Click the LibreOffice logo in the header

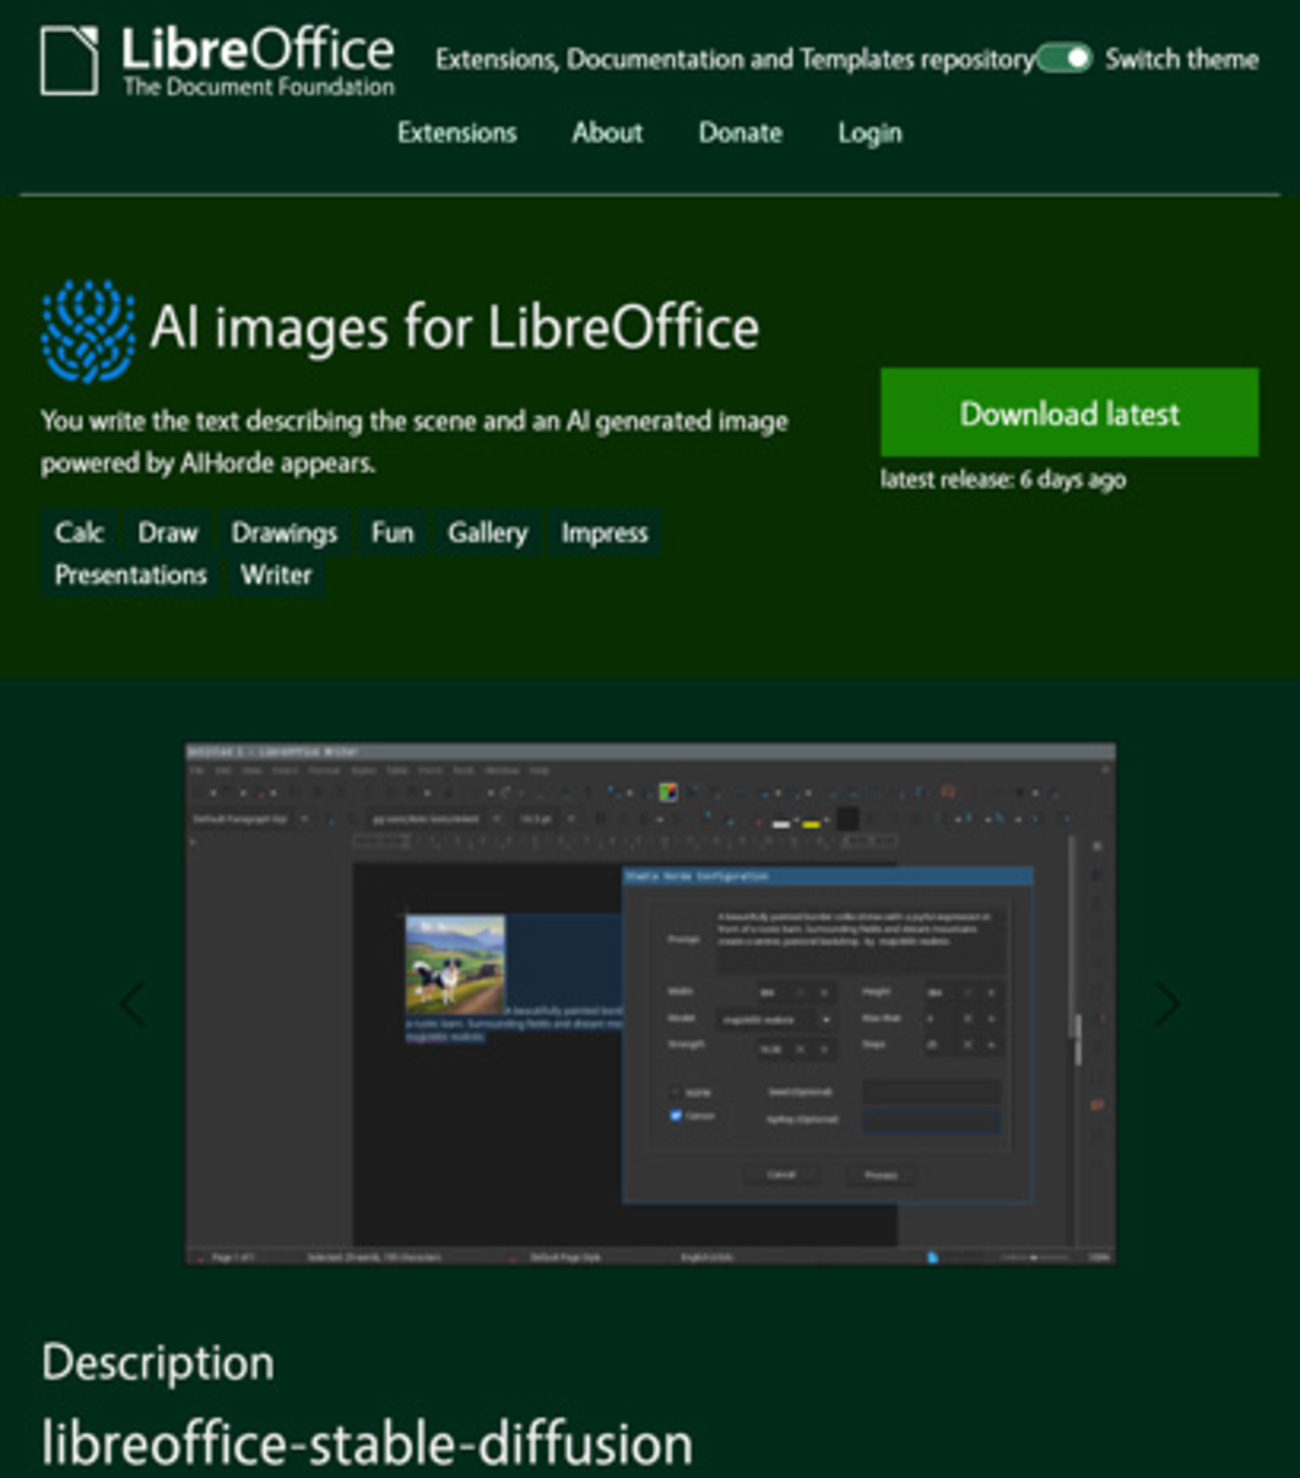(217, 61)
